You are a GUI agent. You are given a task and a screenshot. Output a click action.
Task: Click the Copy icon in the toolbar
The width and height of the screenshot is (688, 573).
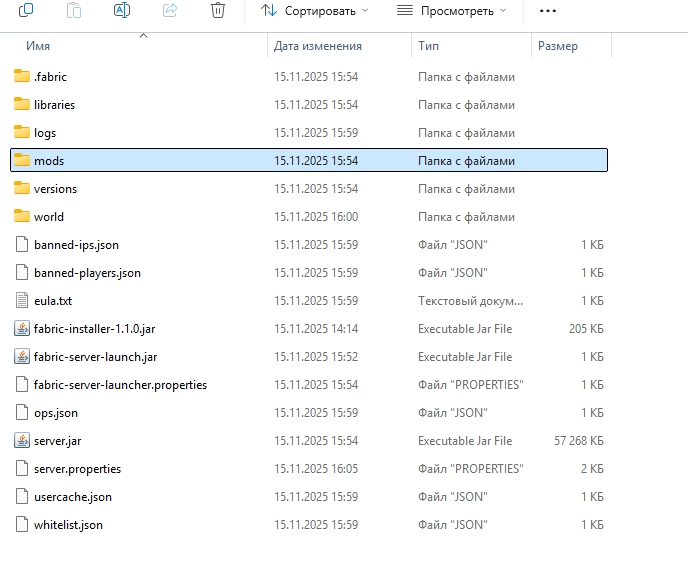(x=25, y=10)
